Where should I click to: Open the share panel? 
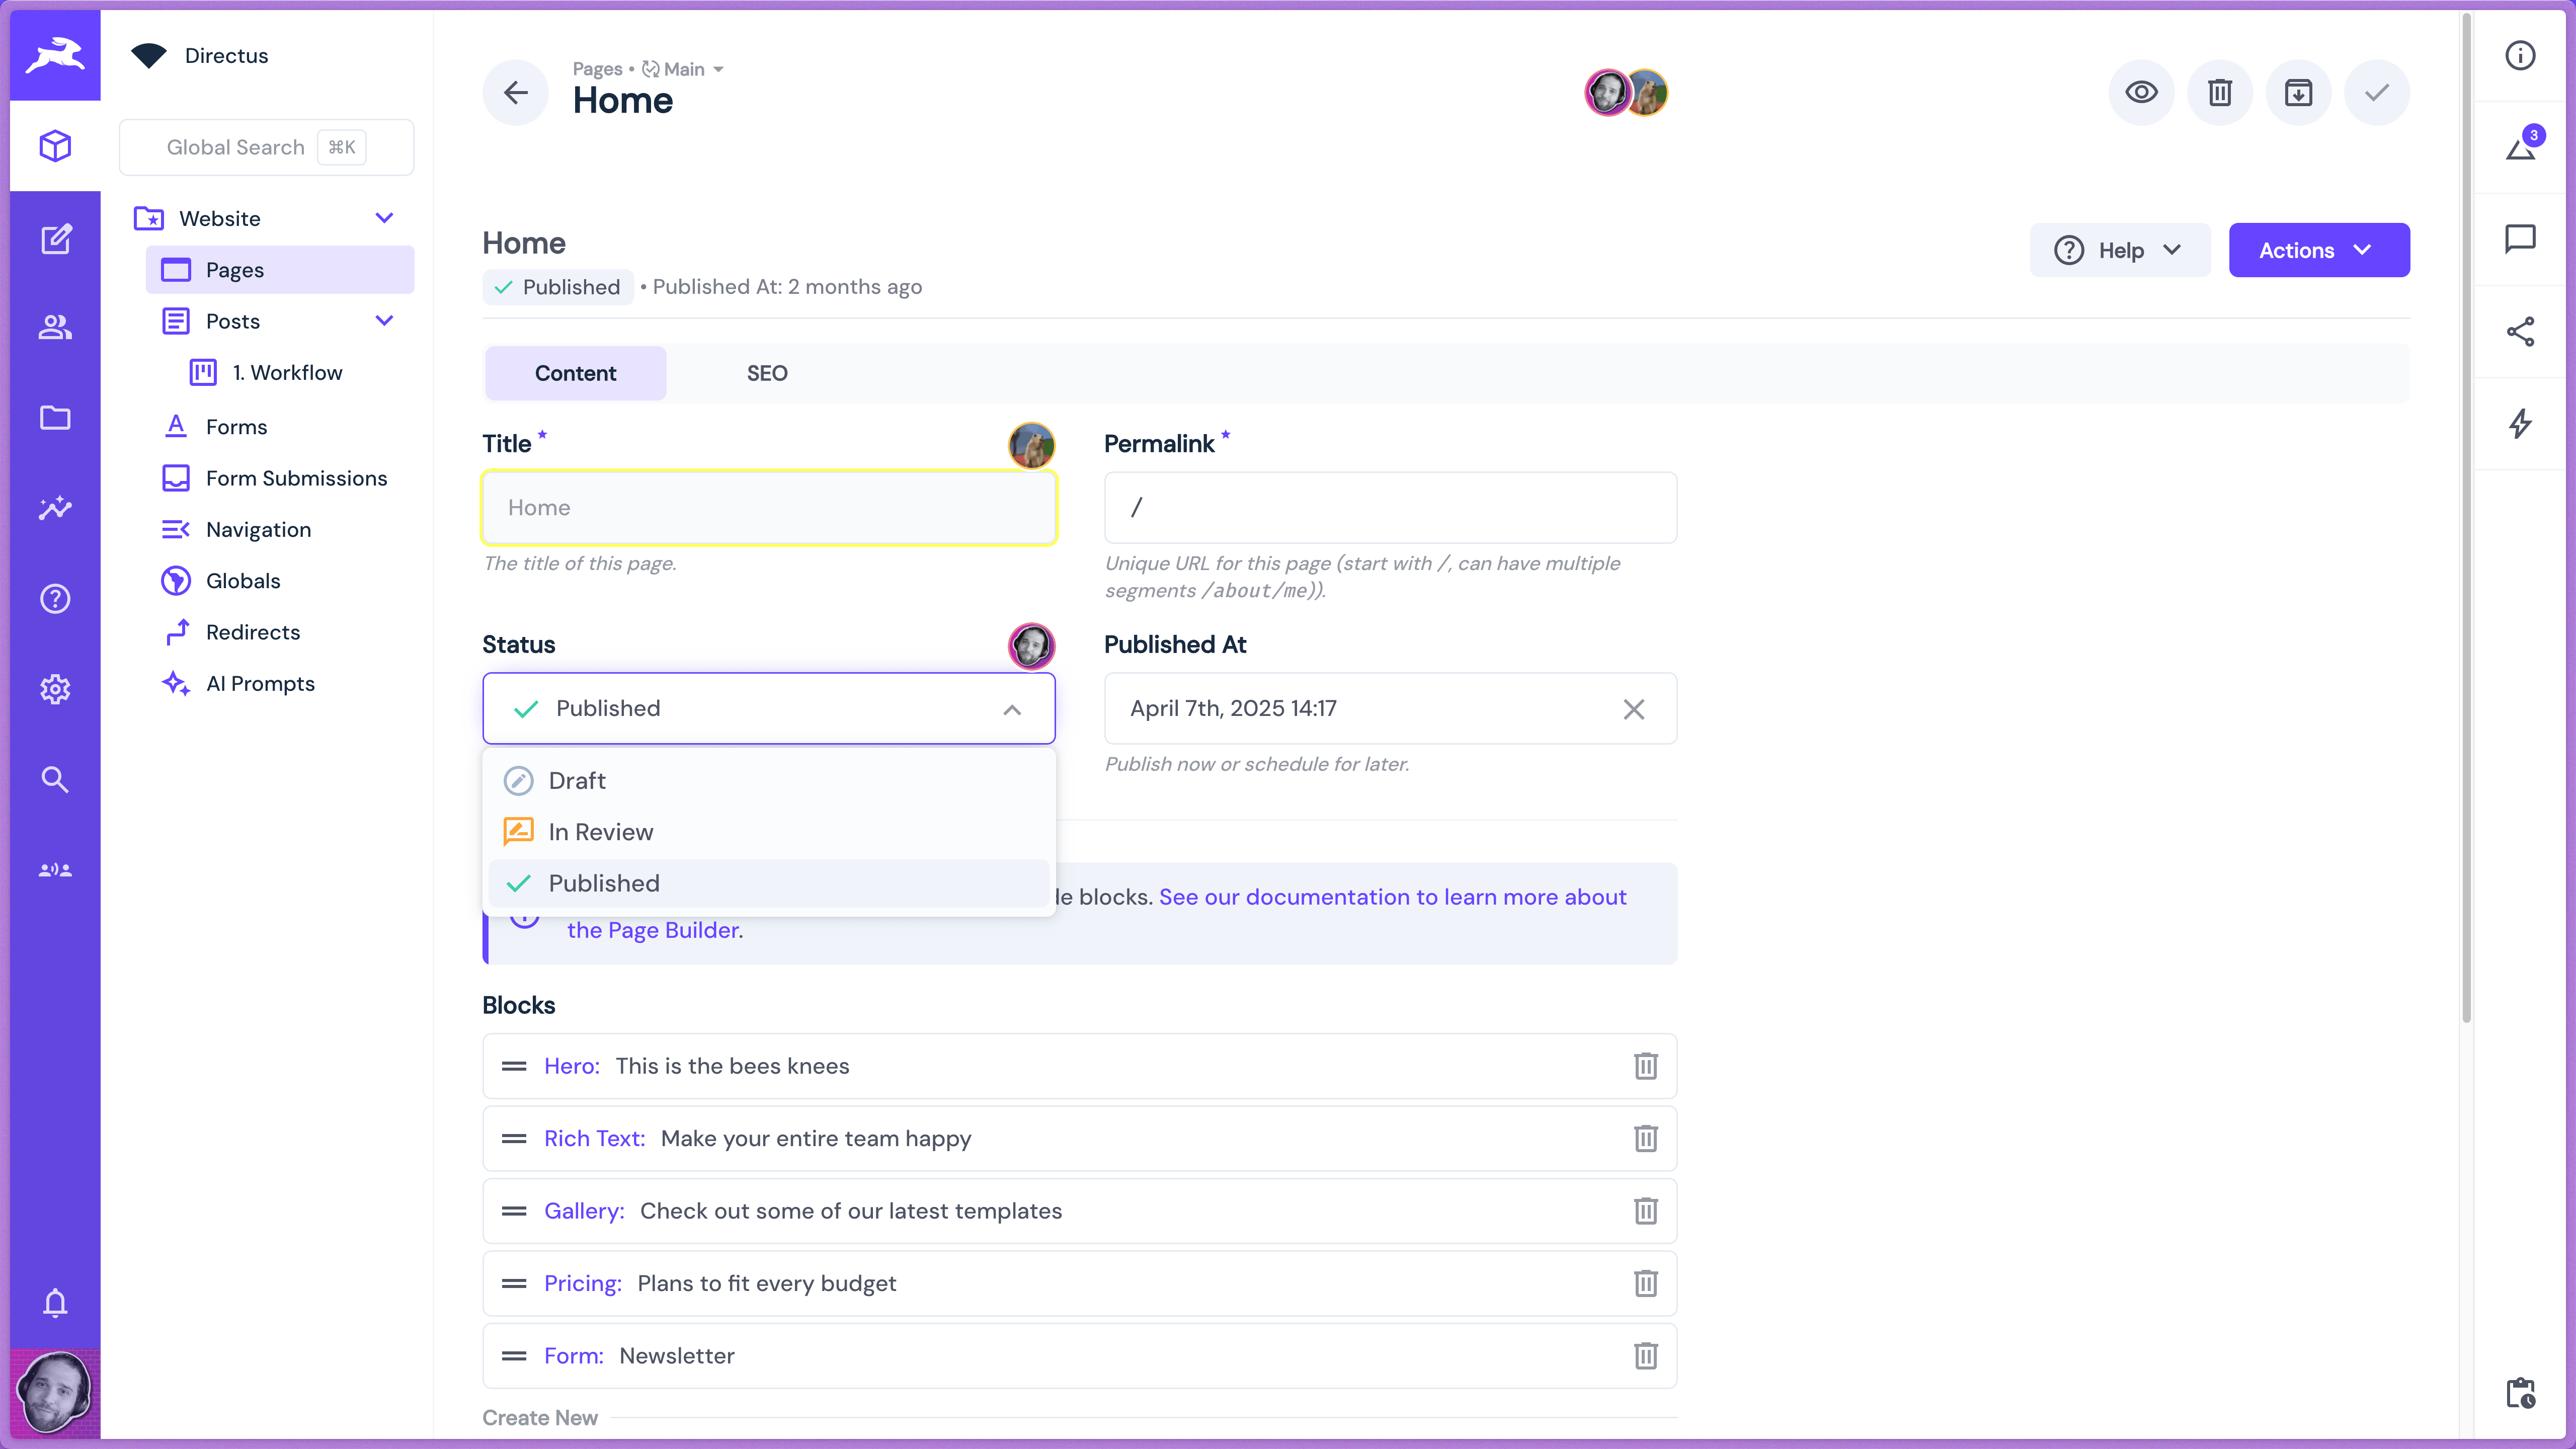pos(2521,331)
